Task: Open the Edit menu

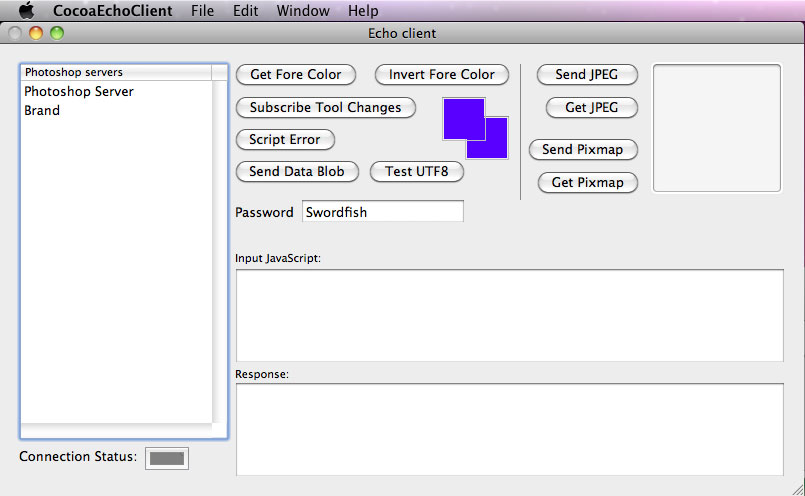Action: (x=245, y=11)
